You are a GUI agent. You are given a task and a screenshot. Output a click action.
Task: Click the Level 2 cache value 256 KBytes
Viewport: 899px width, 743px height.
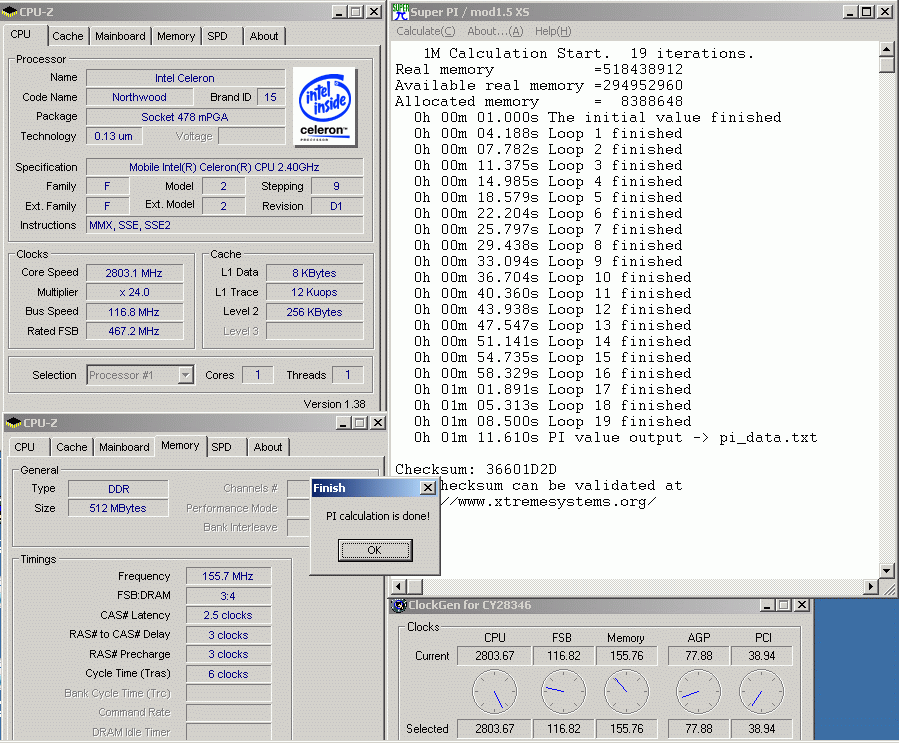click(x=314, y=312)
